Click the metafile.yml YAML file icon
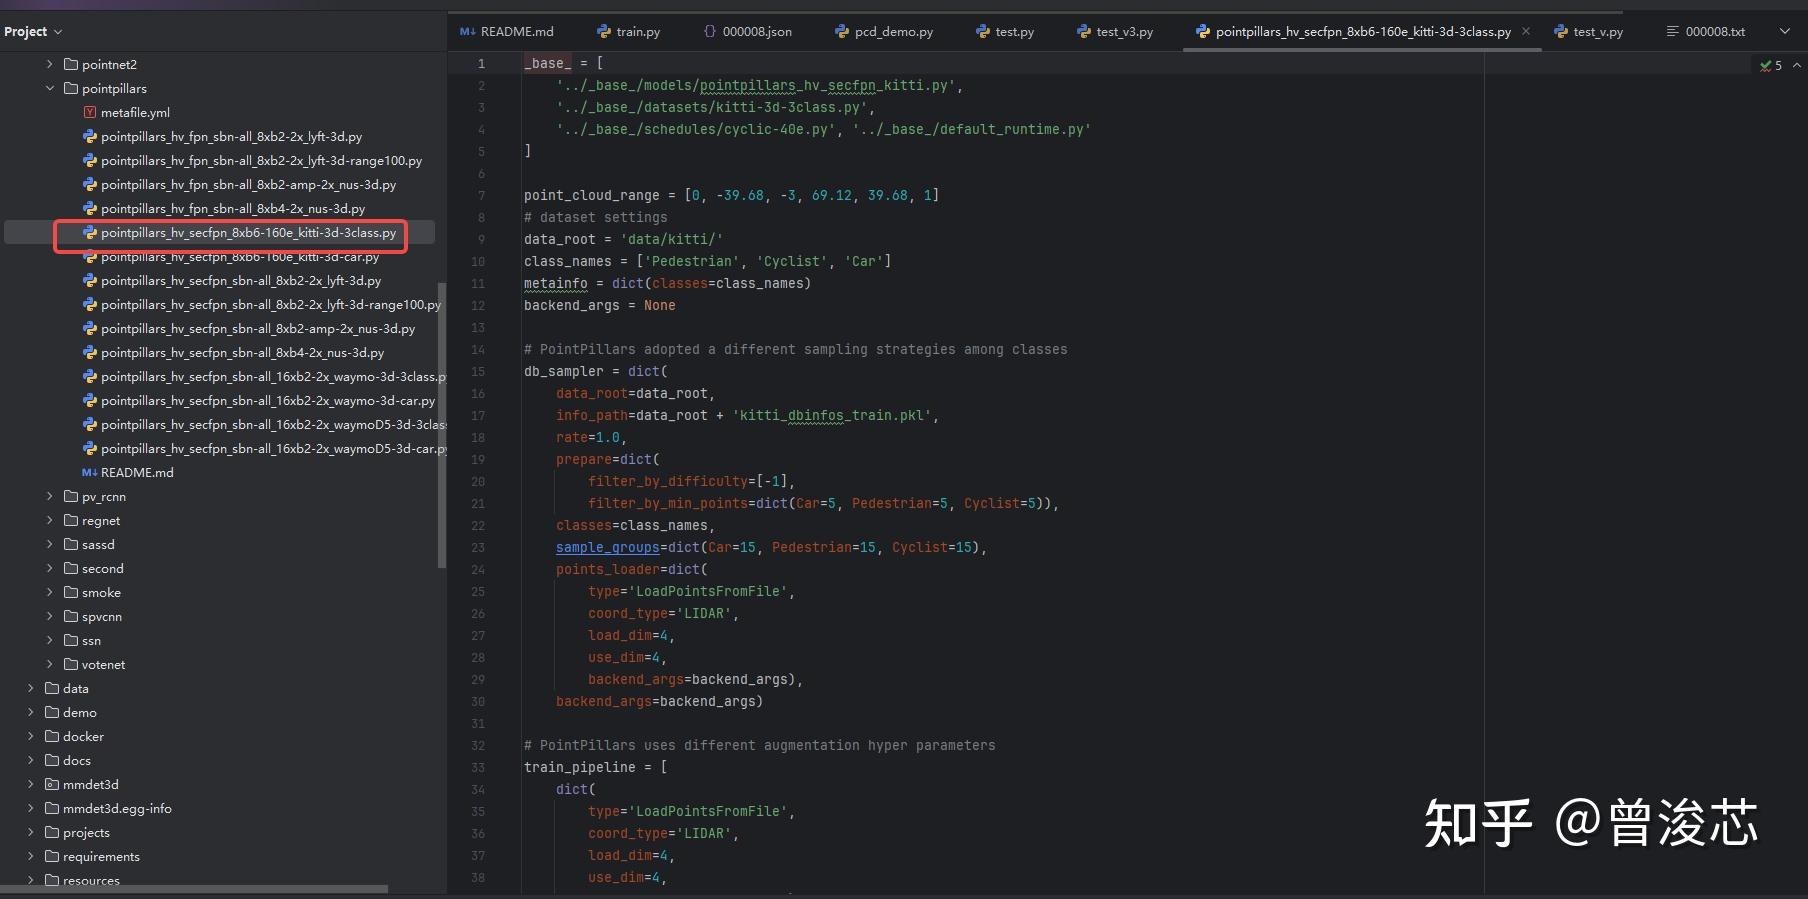This screenshot has height=899, width=1808. pos(90,113)
